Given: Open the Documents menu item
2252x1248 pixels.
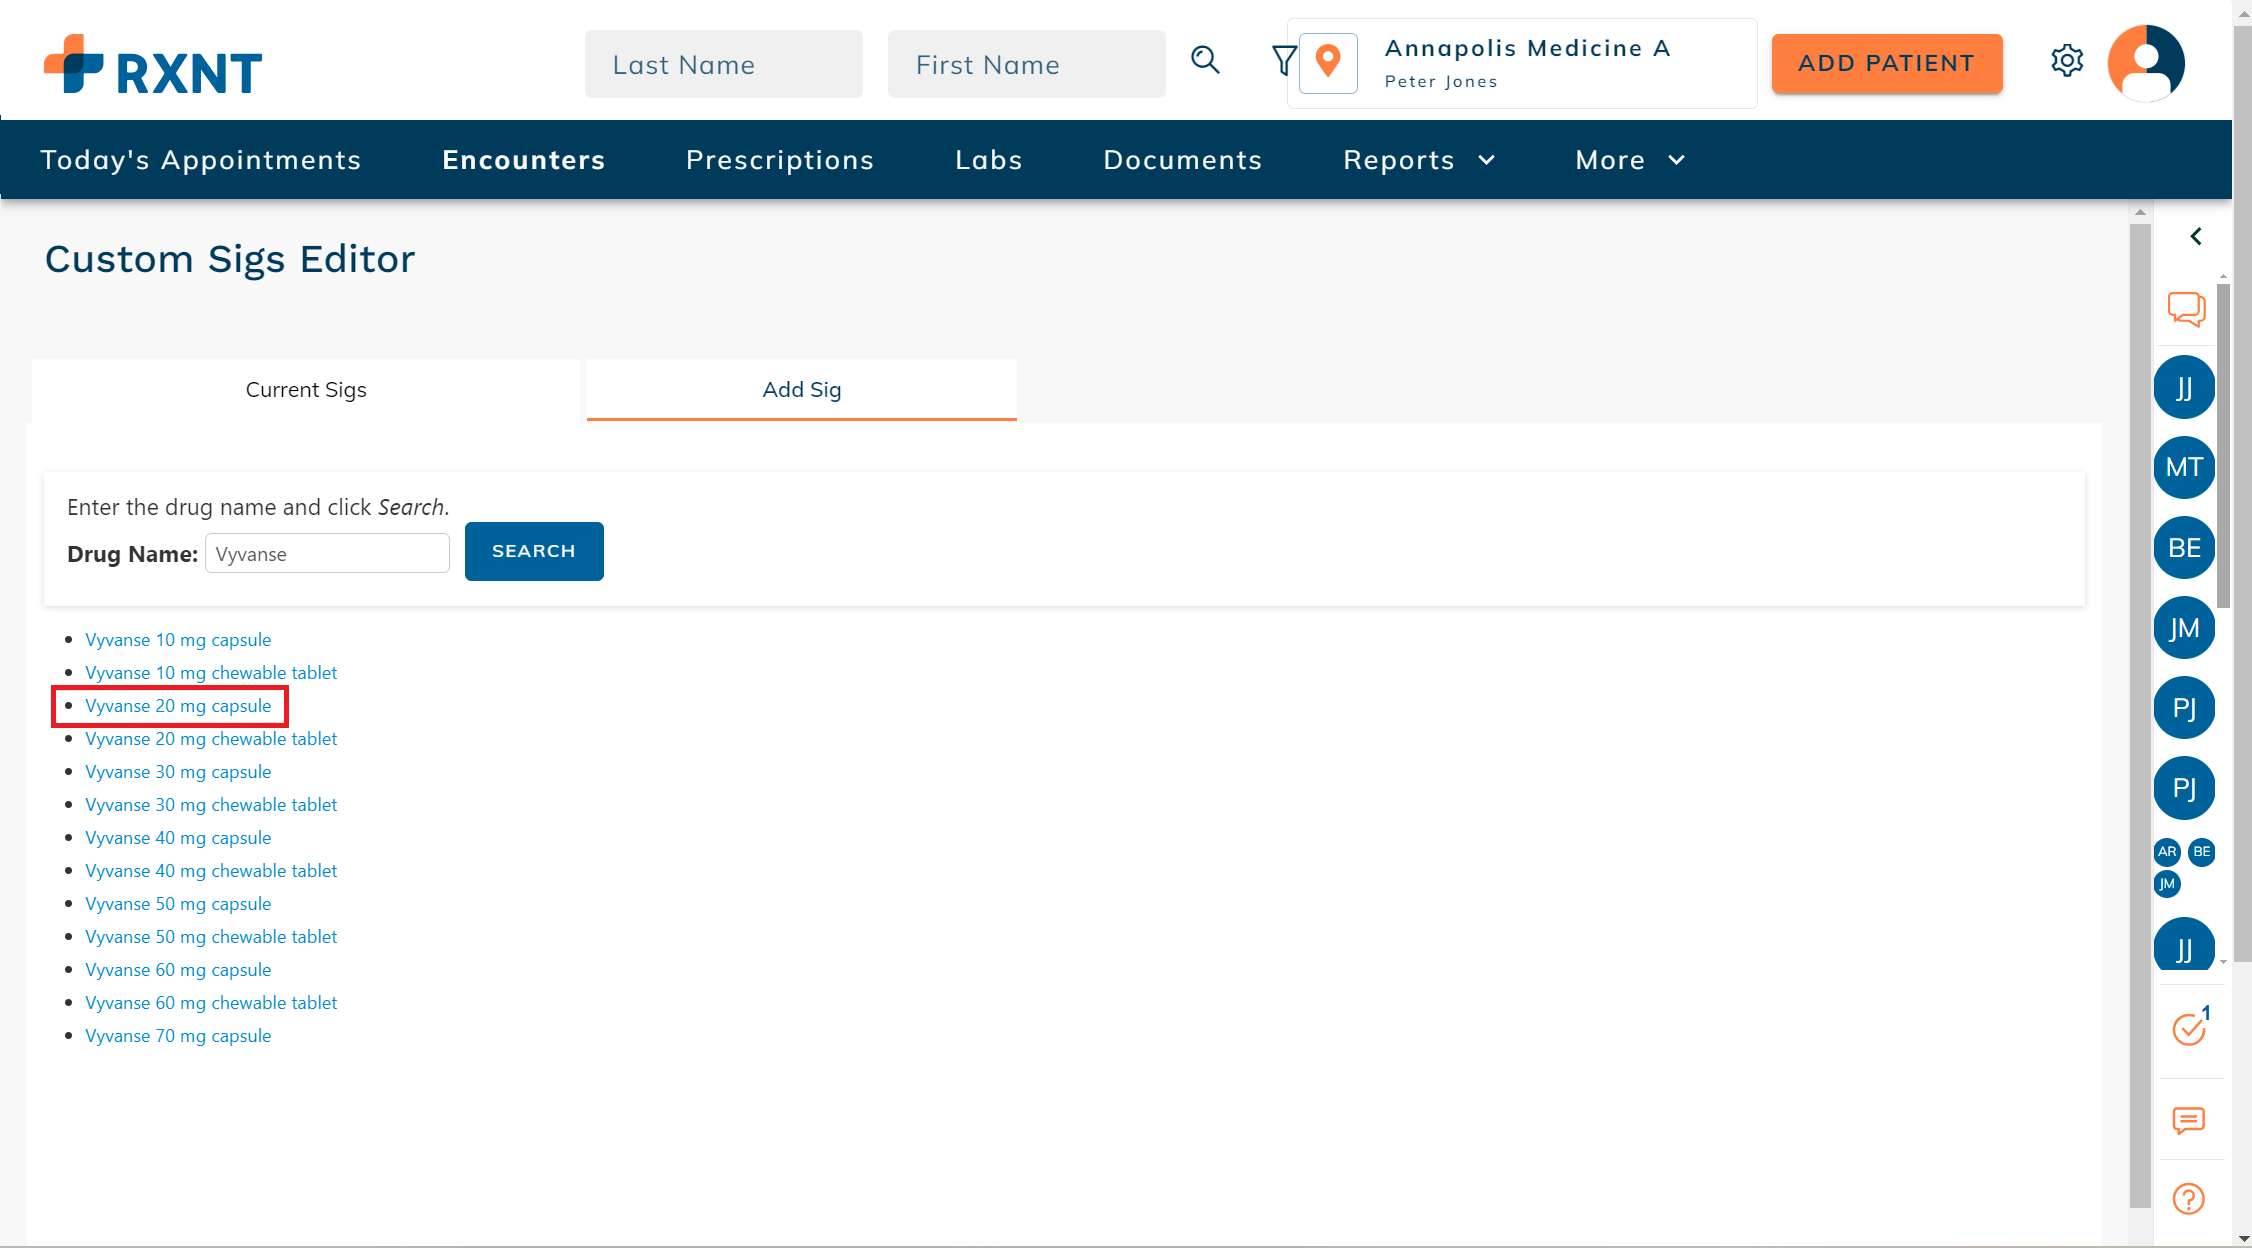Looking at the screenshot, I should [1183, 160].
